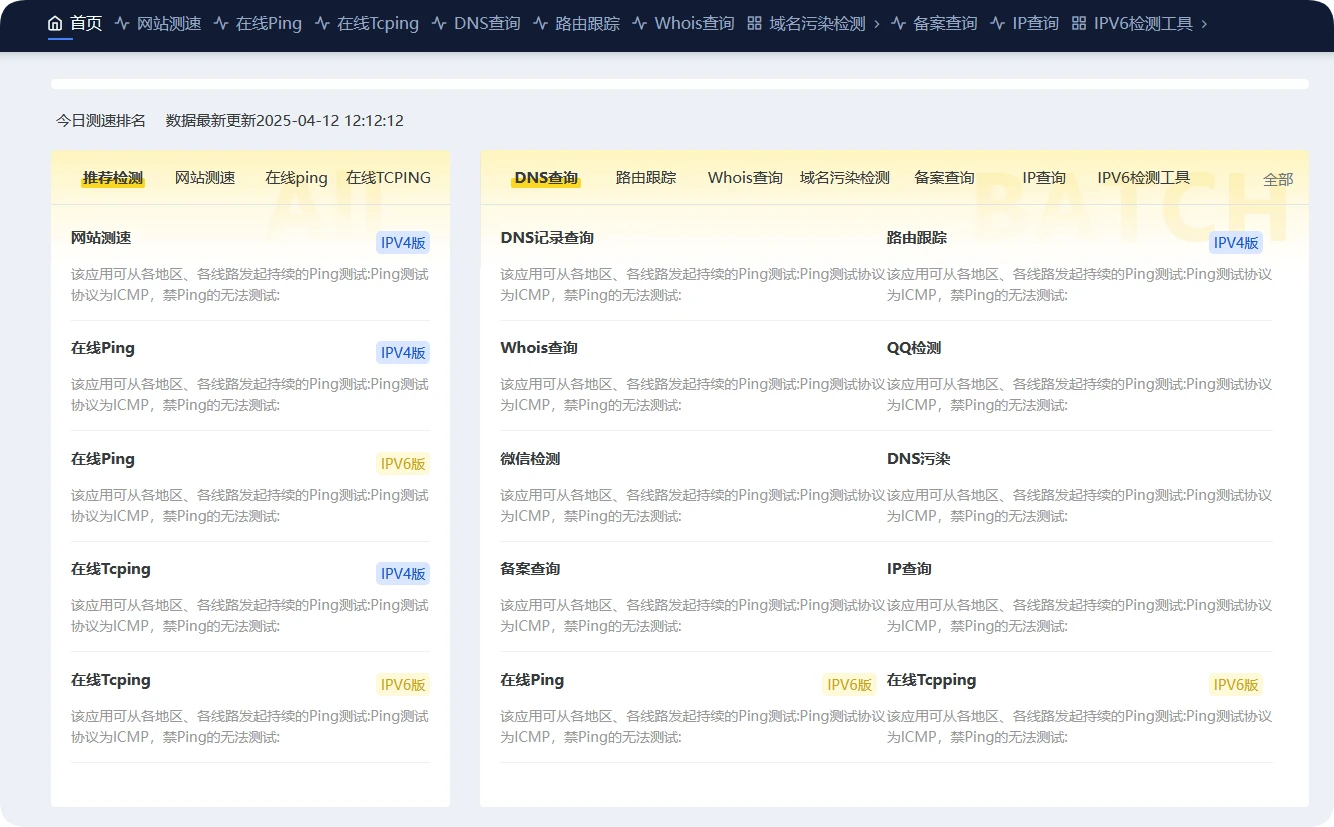Select the 备案查询 tab in right panel

click(x=944, y=178)
